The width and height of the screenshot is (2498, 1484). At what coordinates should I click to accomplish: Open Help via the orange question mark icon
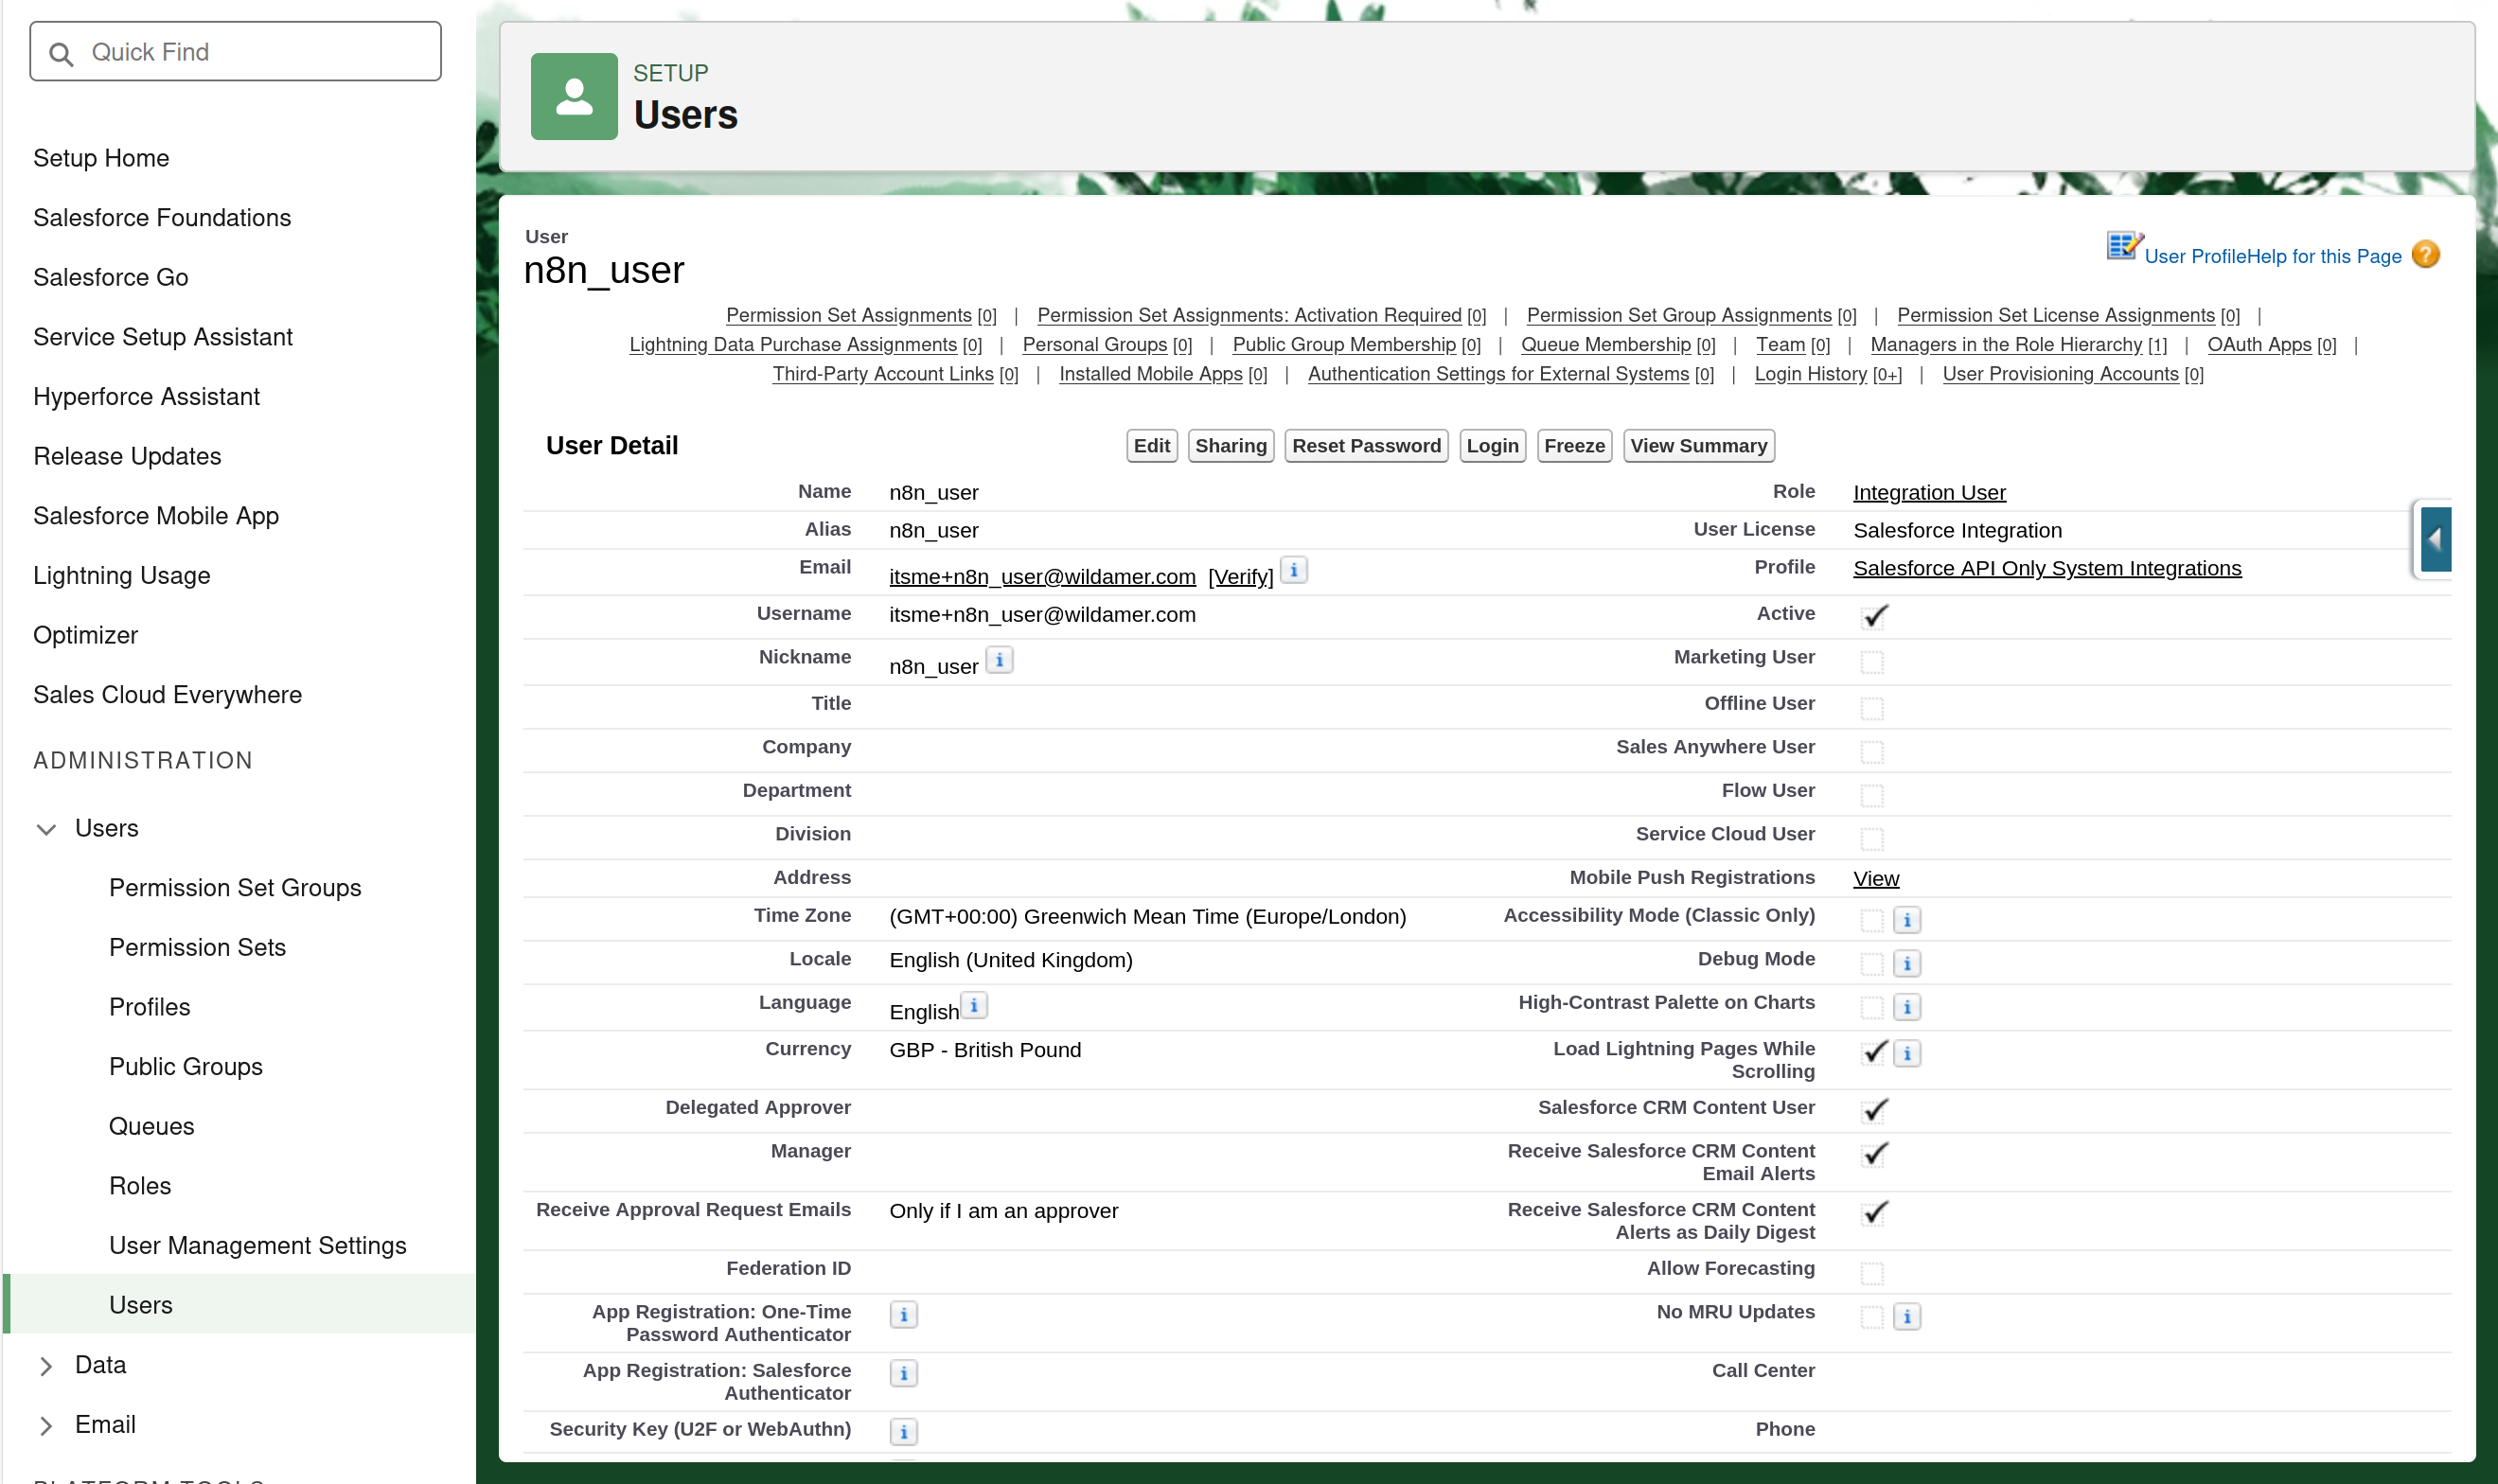point(2427,254)
